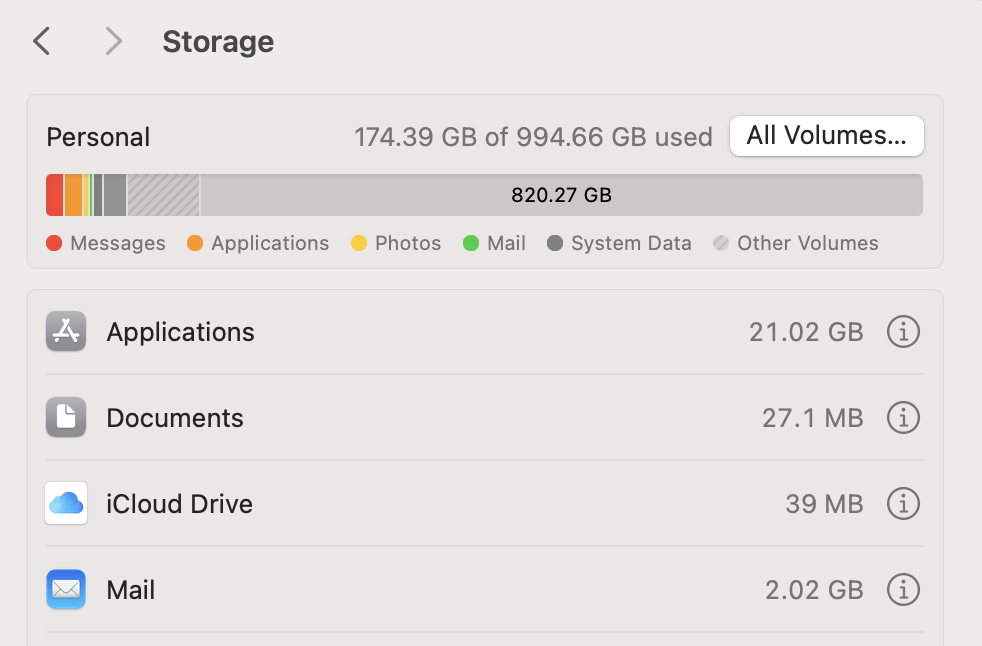Select the iCloud Drive row label

tap(179, 504)
